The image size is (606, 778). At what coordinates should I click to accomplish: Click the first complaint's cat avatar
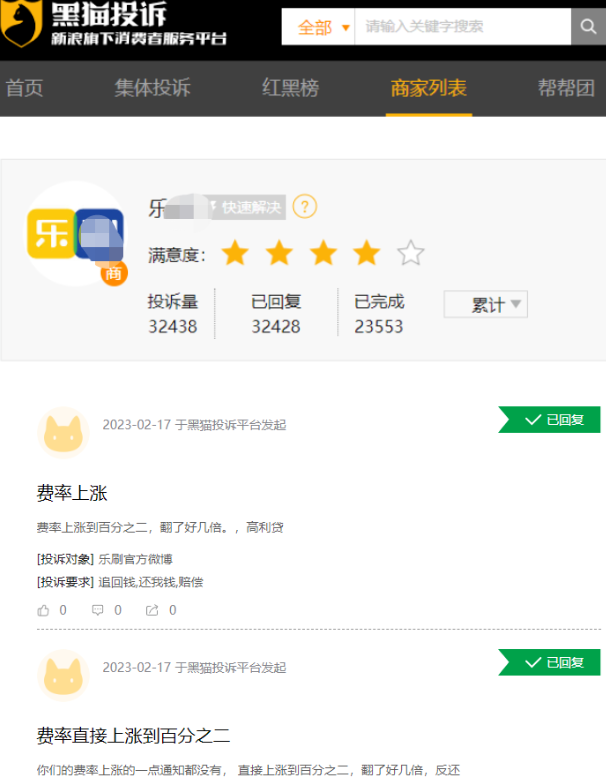click(x=63, y=432)
